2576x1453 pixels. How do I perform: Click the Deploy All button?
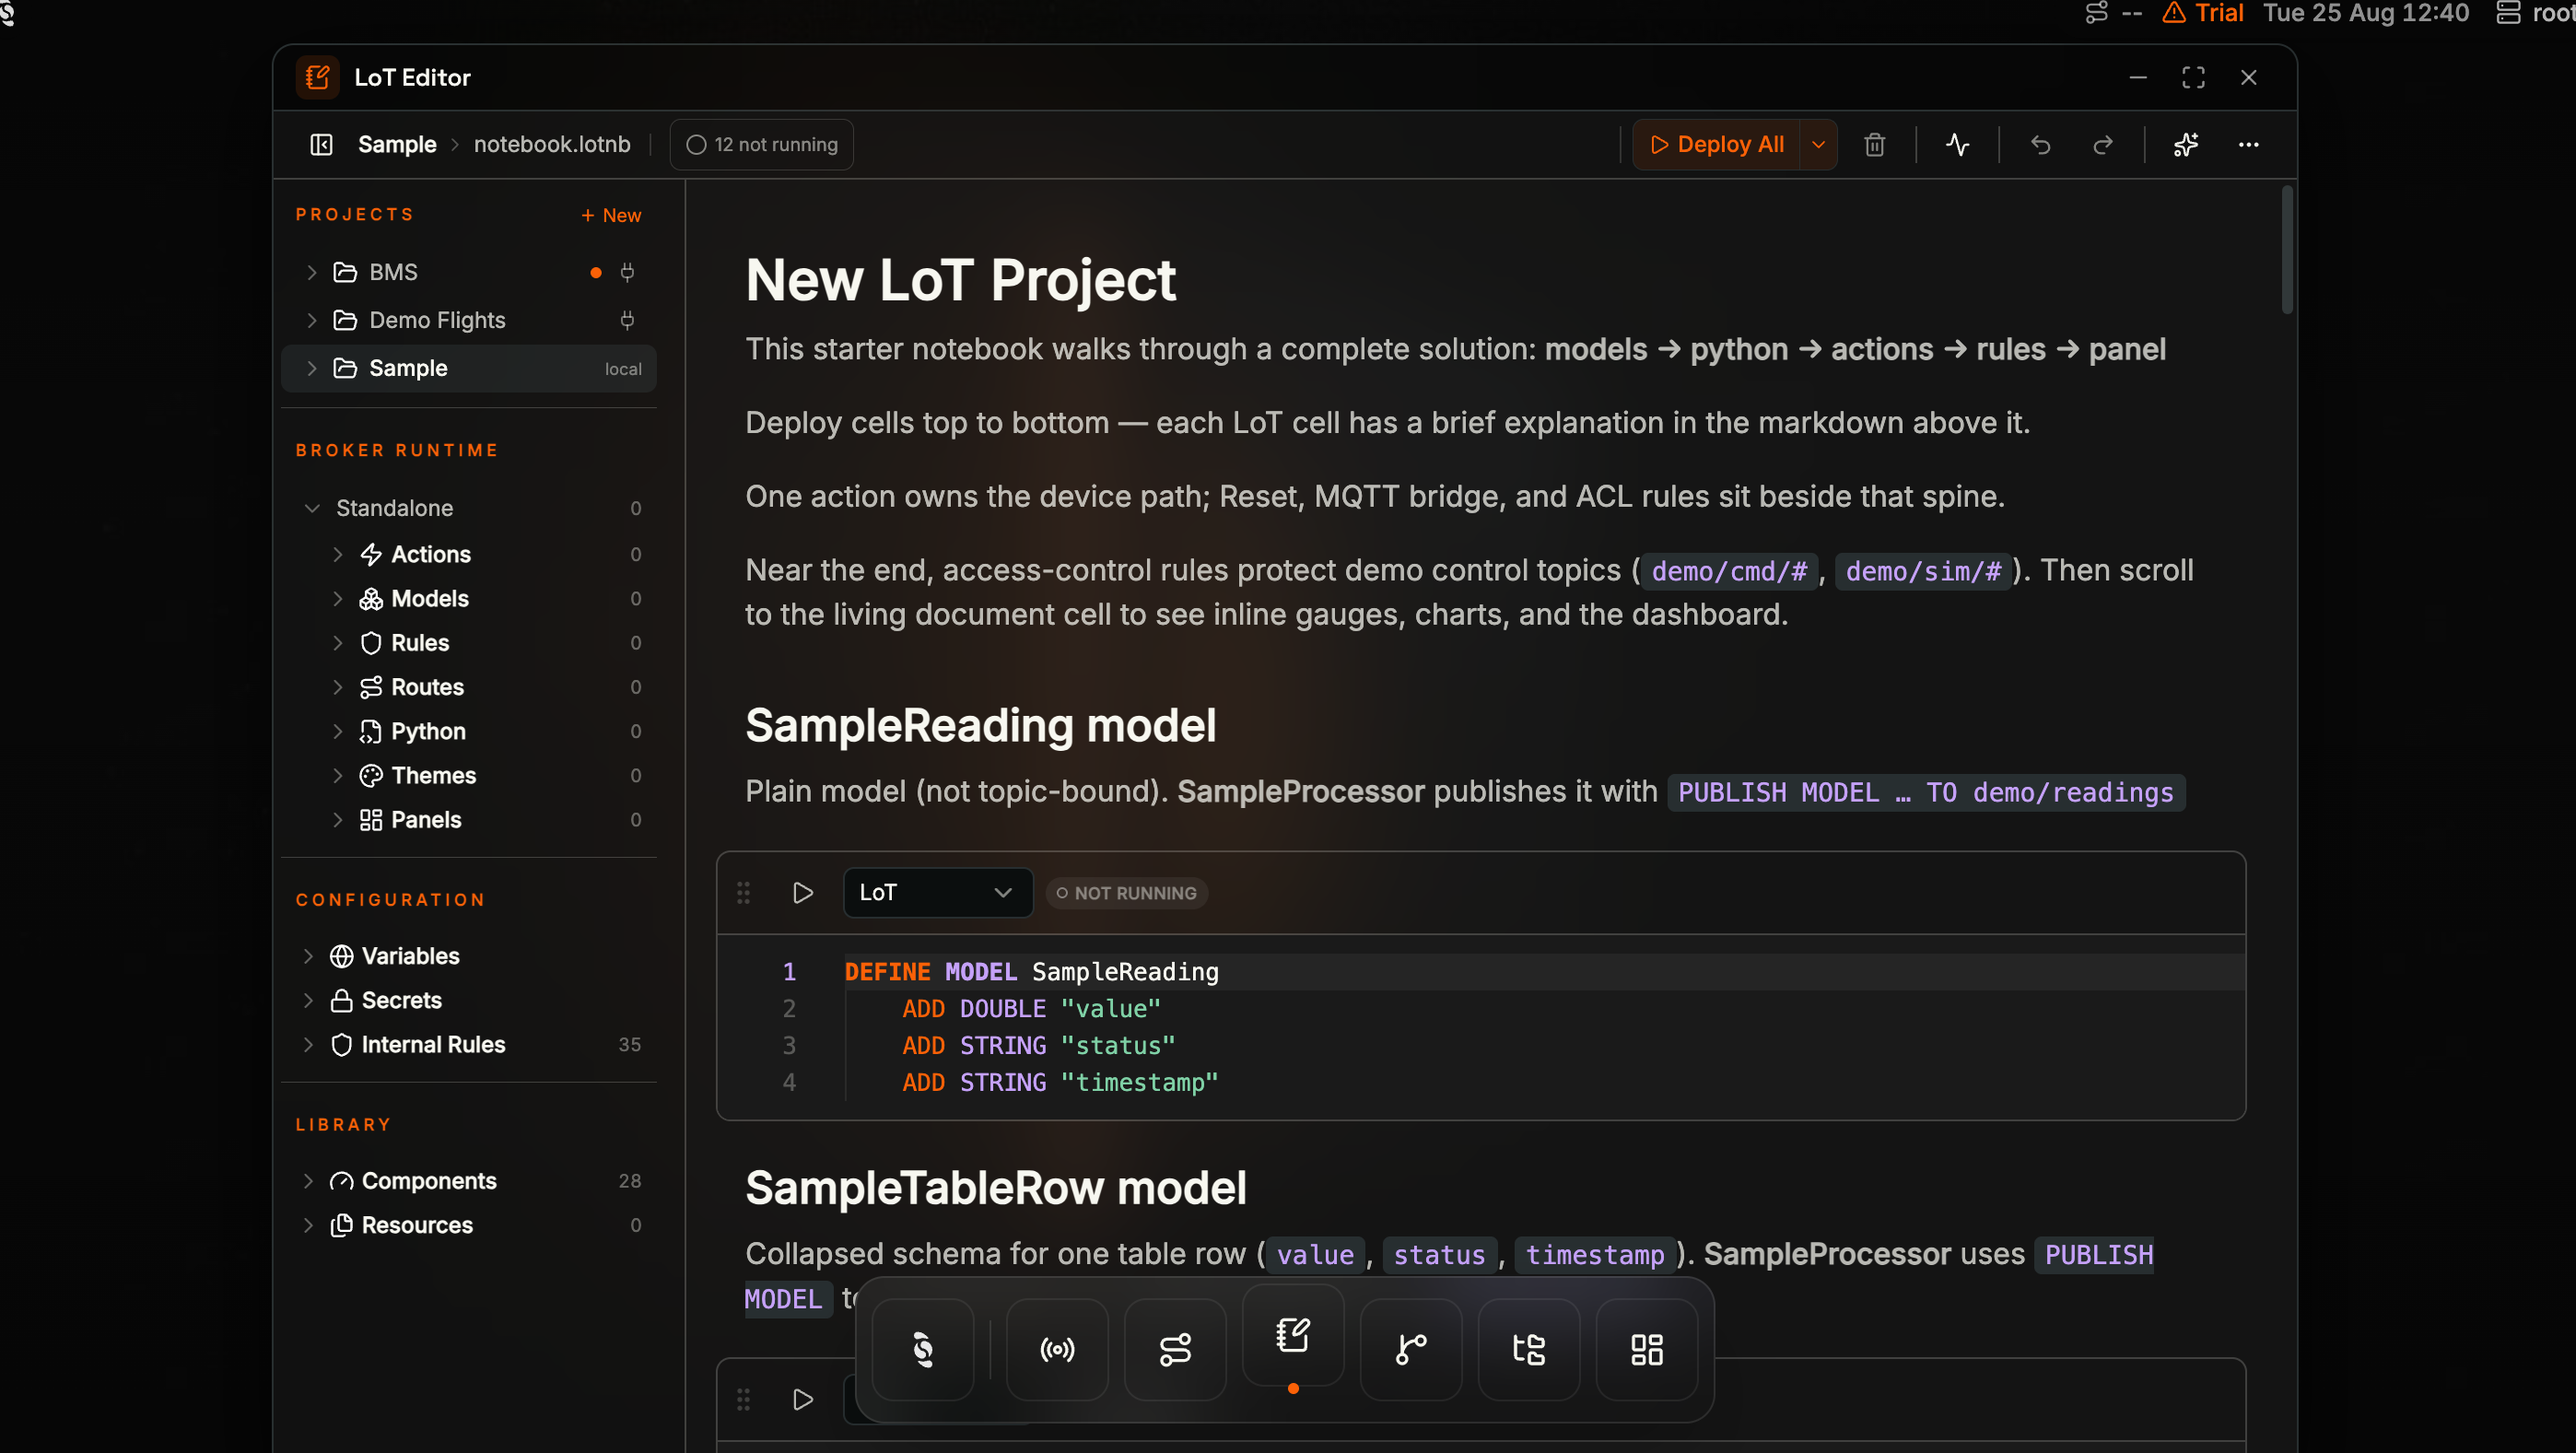pos(1716,144)
